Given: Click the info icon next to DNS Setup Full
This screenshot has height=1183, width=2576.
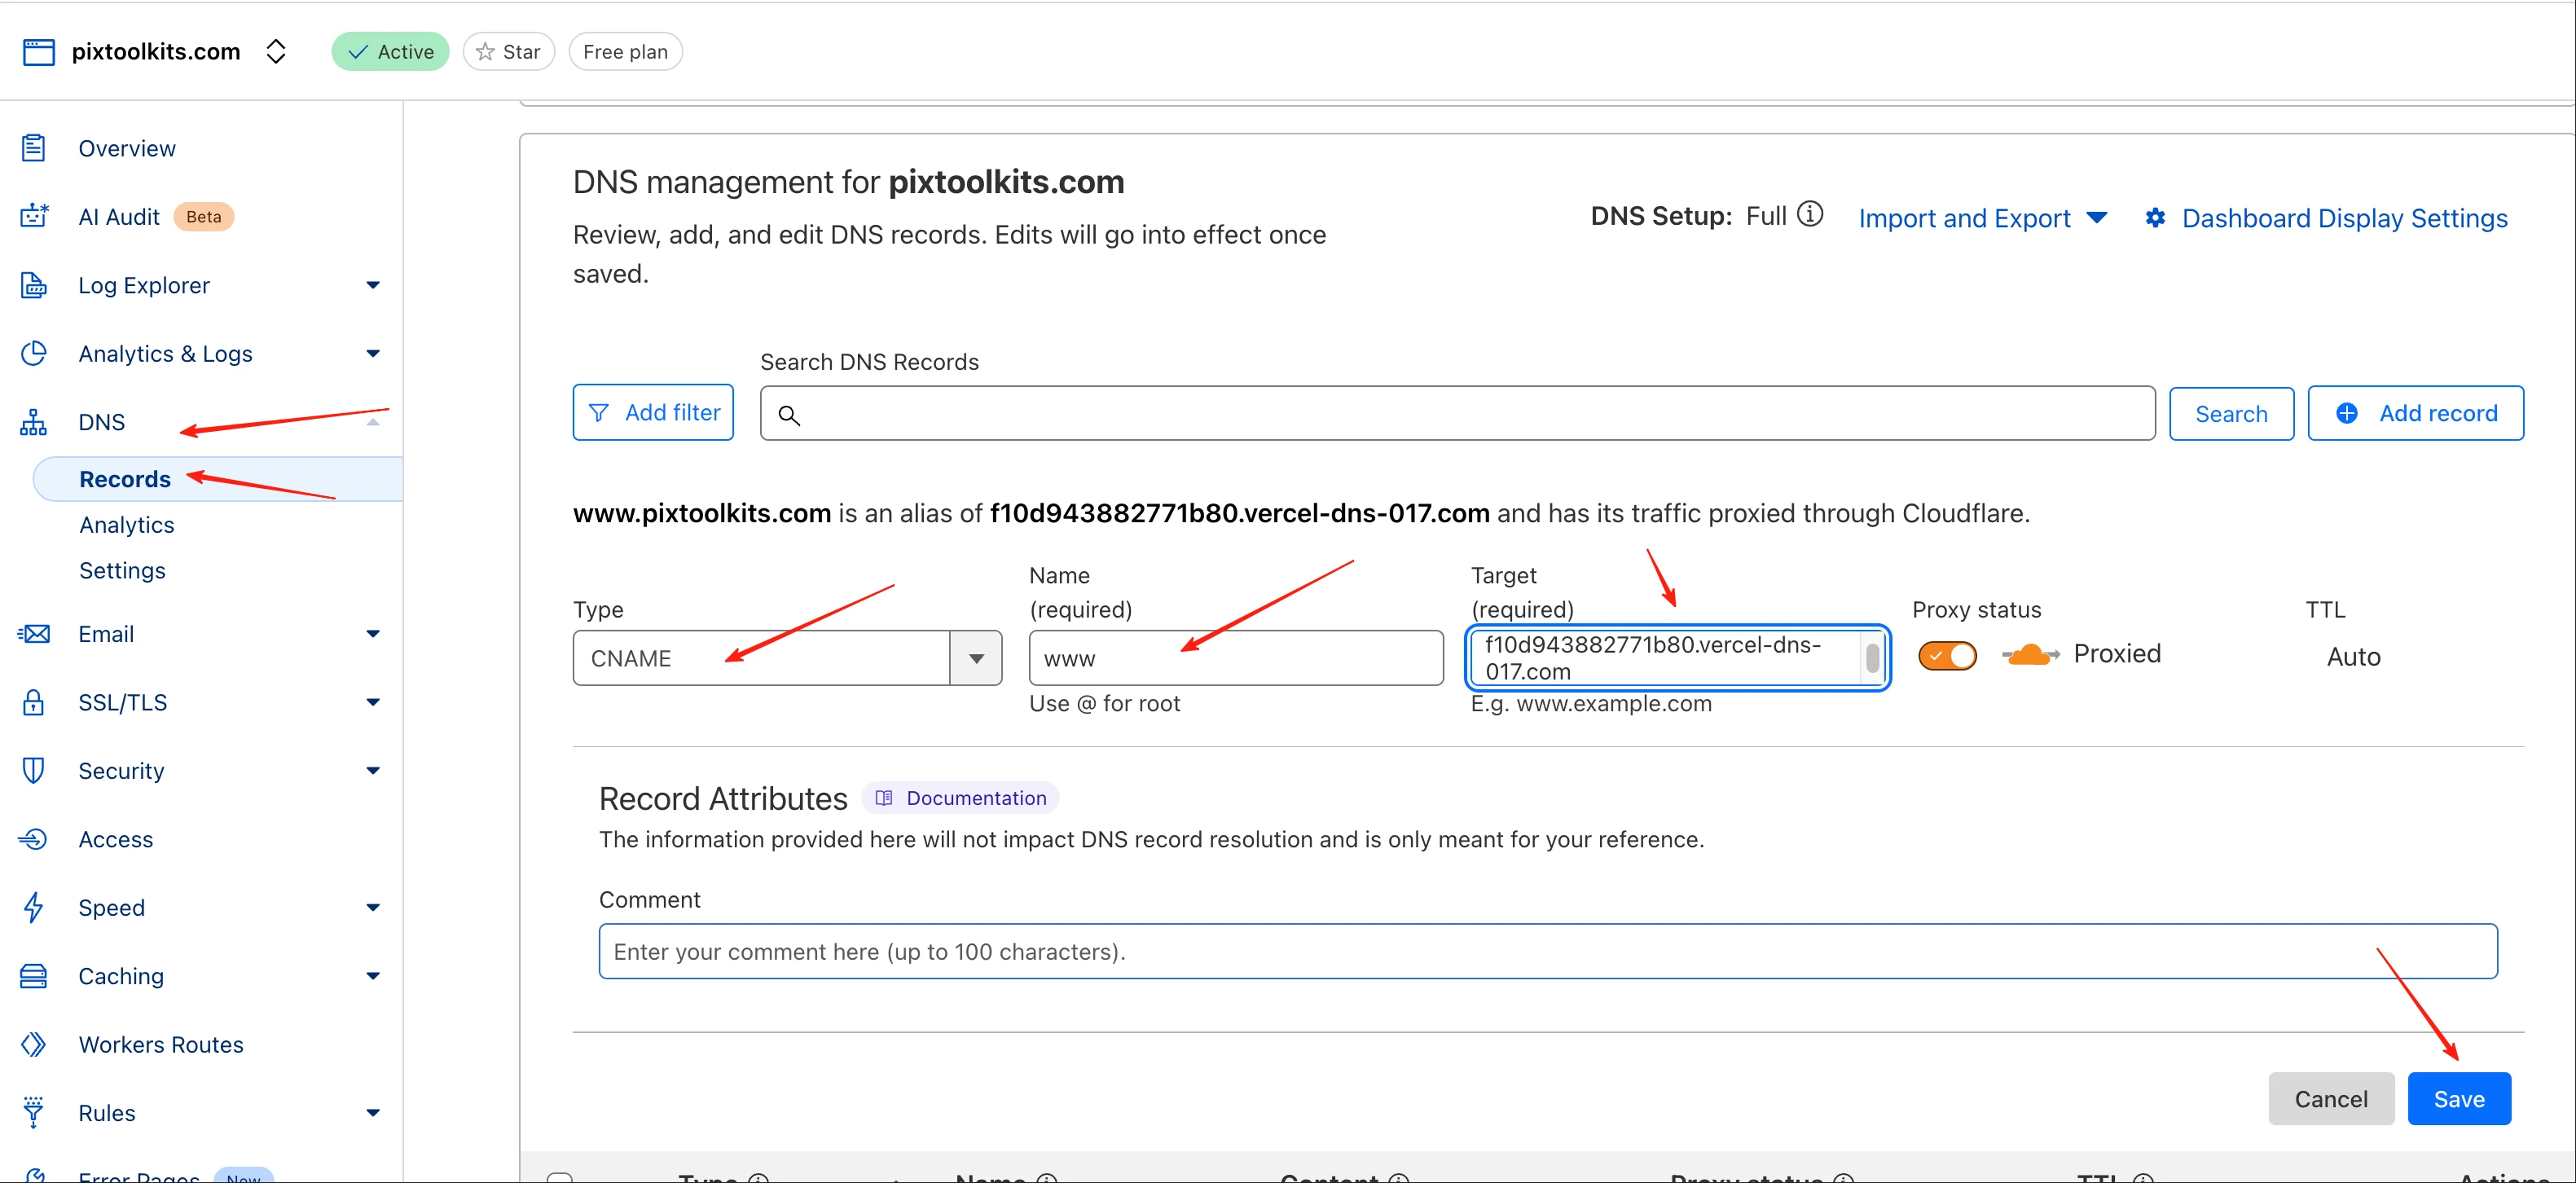Looking at the screenshot, I should pyautogui.click(x=1810, y=215).
